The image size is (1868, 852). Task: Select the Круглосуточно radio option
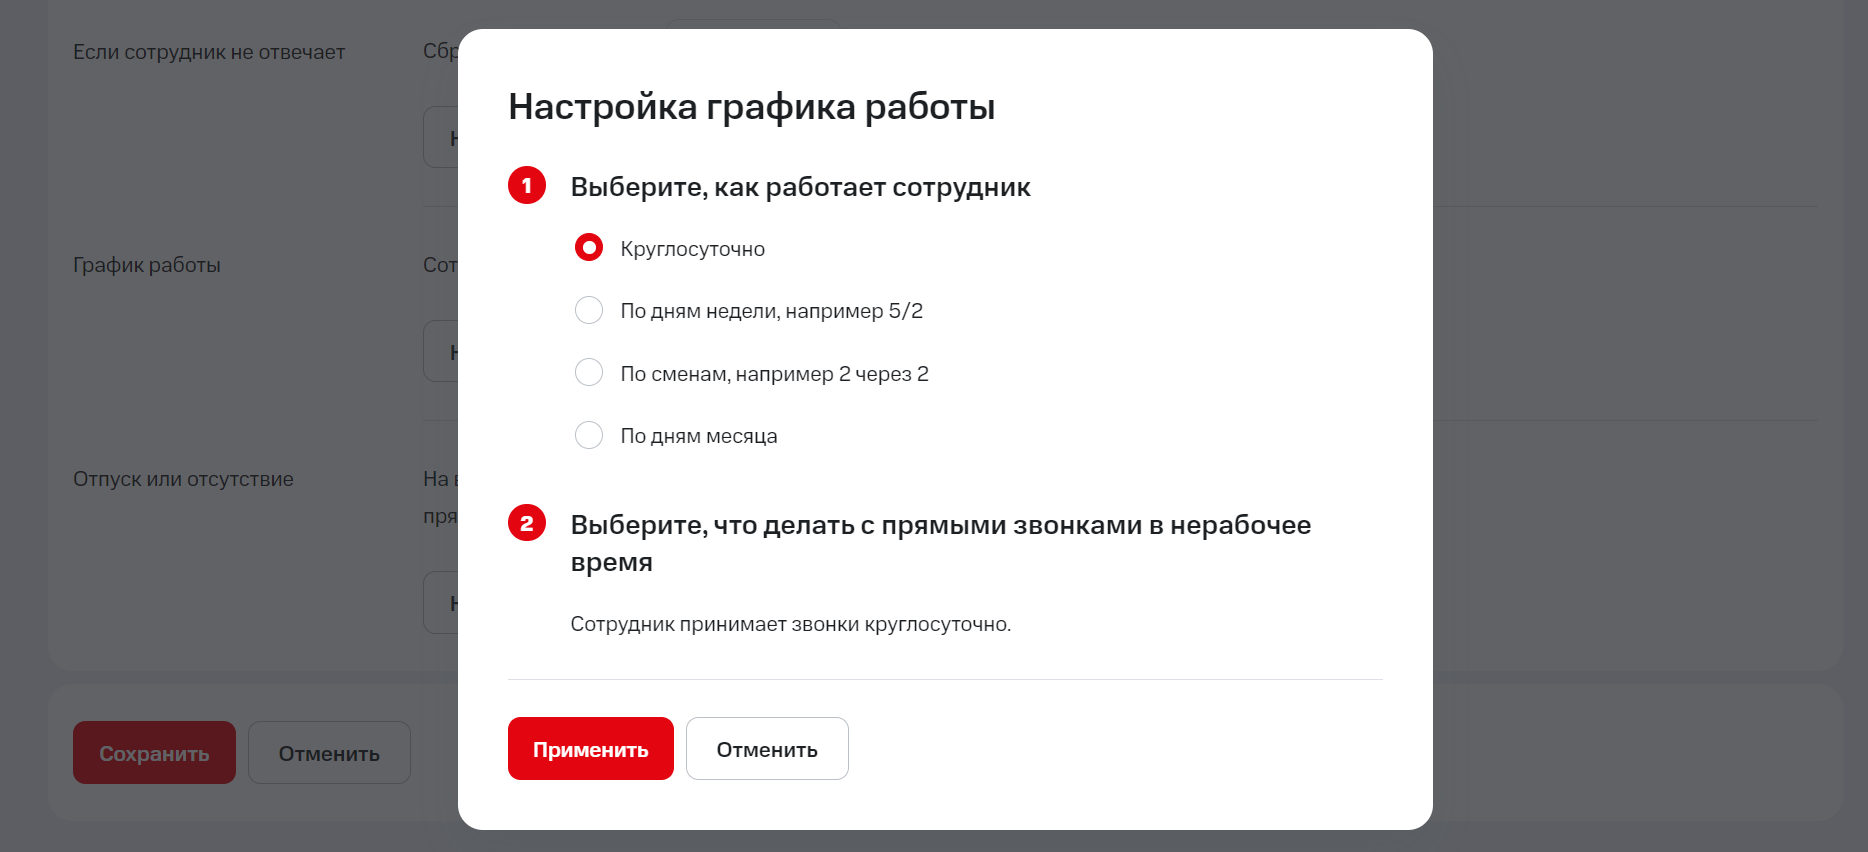pyautogui.click(x=589, y=248)
